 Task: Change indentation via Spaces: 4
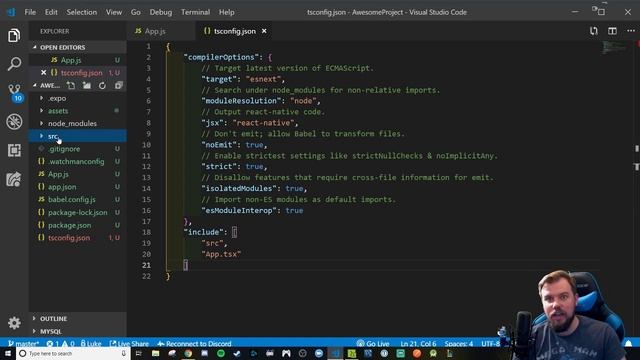(x=459, y=344)
